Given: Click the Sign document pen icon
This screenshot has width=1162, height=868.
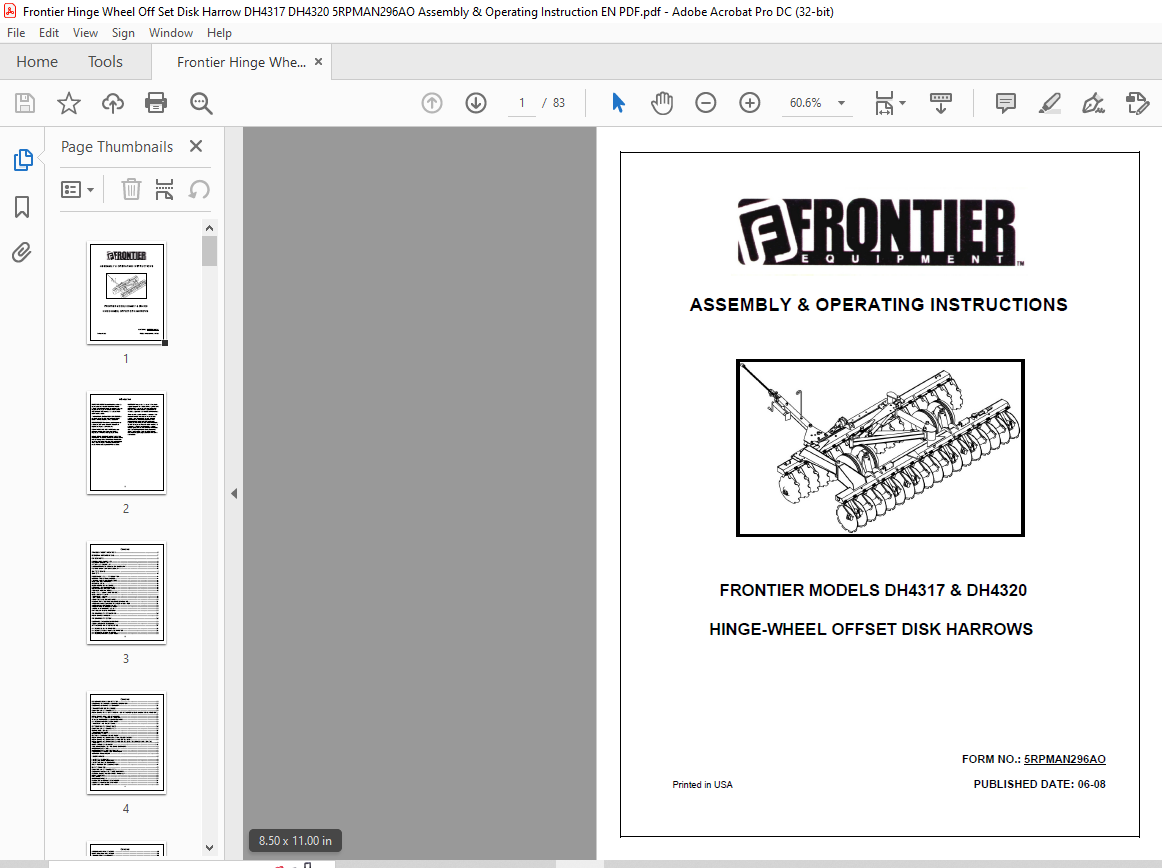Looking at the screenshot, I should 1093,103.
